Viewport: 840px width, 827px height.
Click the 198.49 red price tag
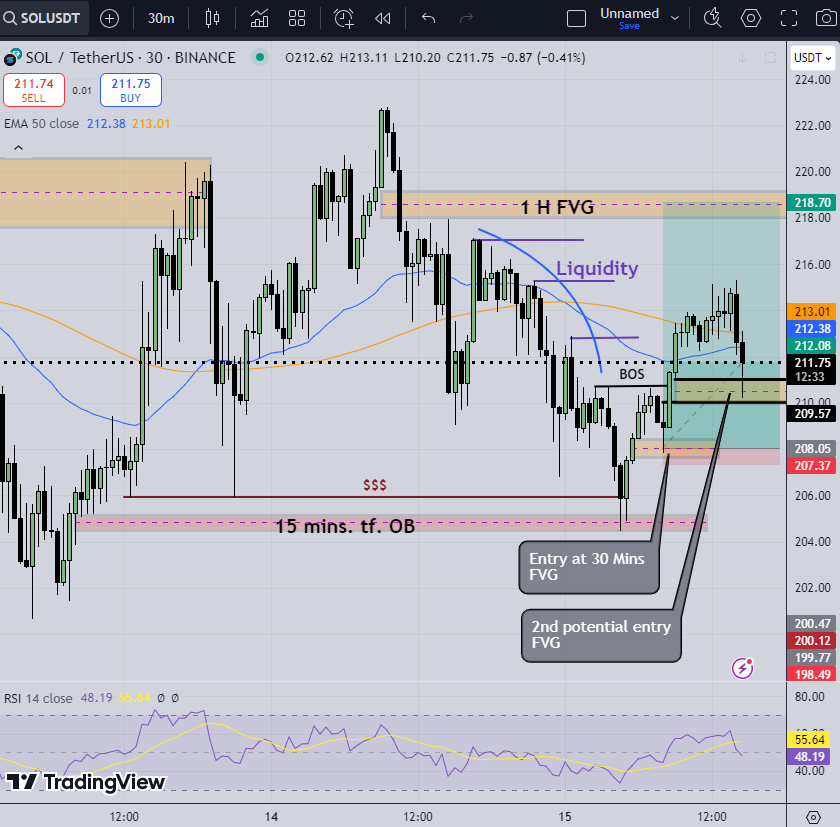tap(812, 674)
